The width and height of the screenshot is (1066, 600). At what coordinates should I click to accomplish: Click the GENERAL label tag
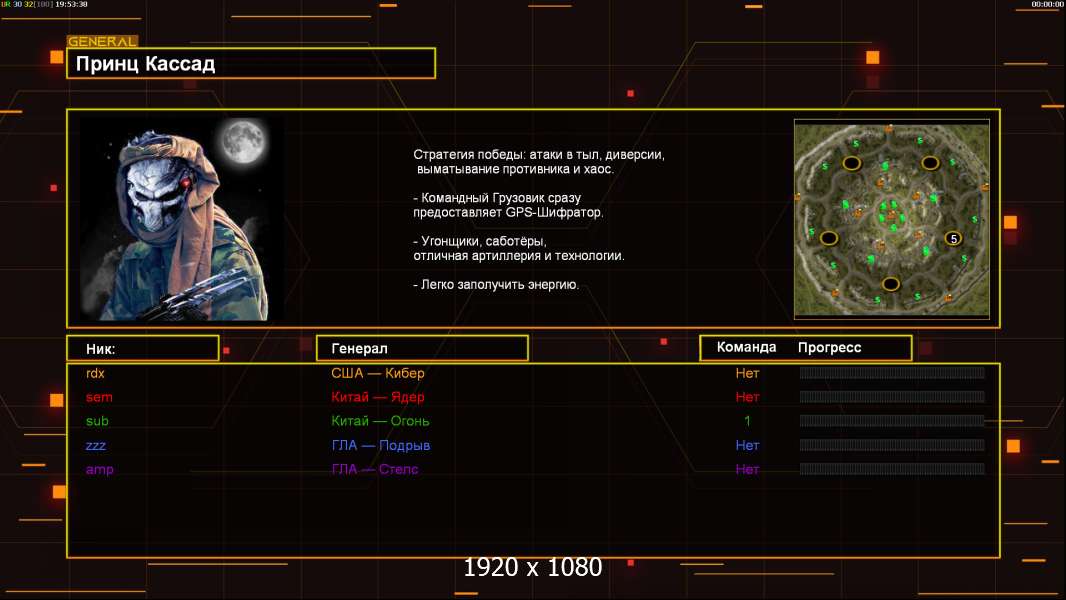coord(102,41)
